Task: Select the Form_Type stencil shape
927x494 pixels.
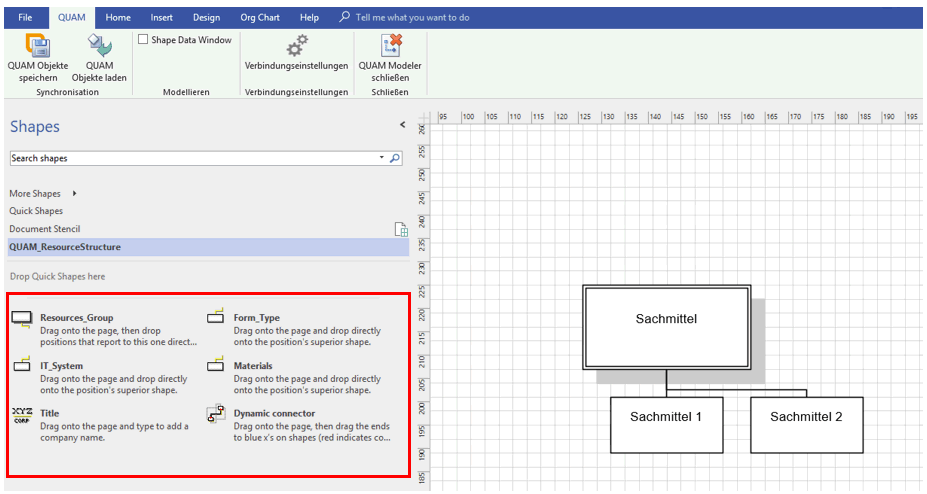Action: 215,318
